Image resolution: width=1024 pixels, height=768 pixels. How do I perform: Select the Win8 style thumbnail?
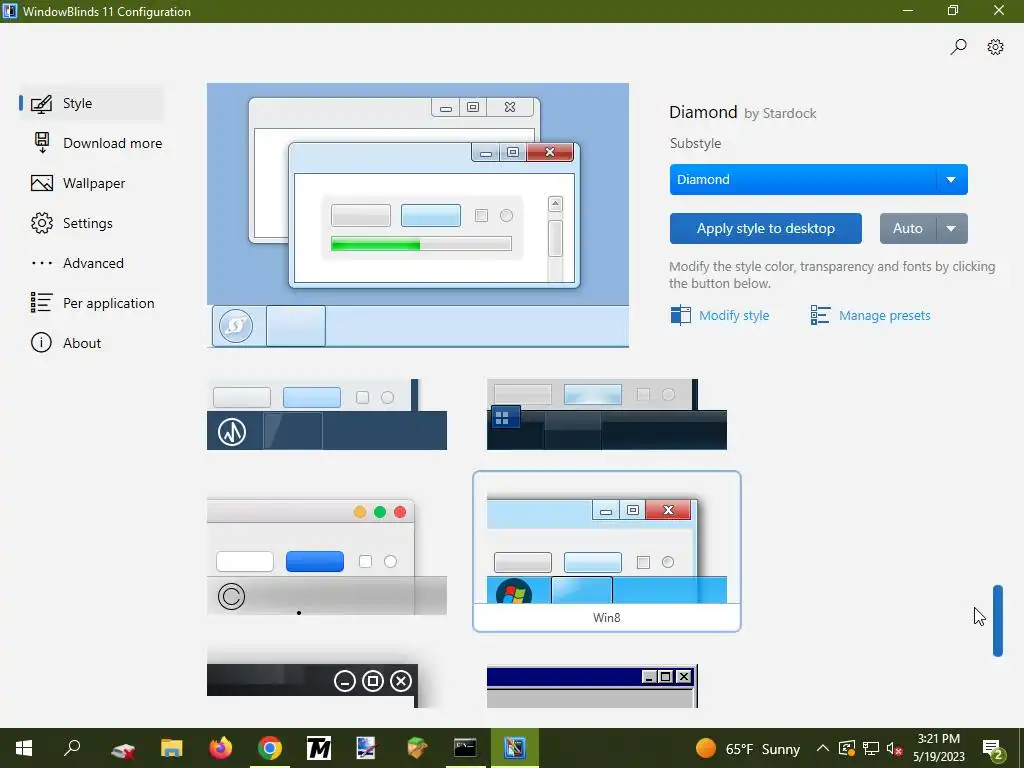click(x=607, y=551)
